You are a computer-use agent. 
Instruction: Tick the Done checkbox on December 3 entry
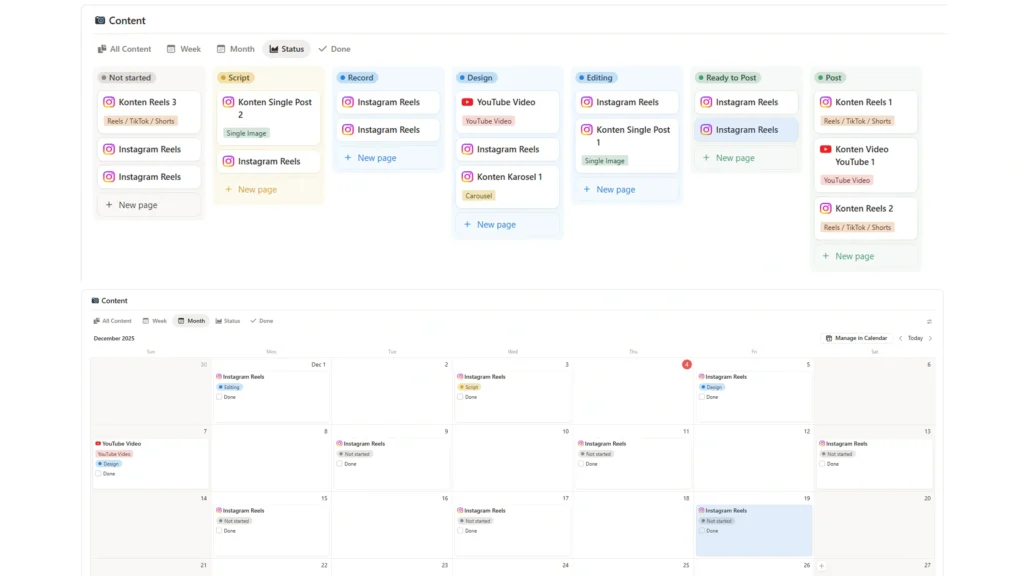coord(460,397)
